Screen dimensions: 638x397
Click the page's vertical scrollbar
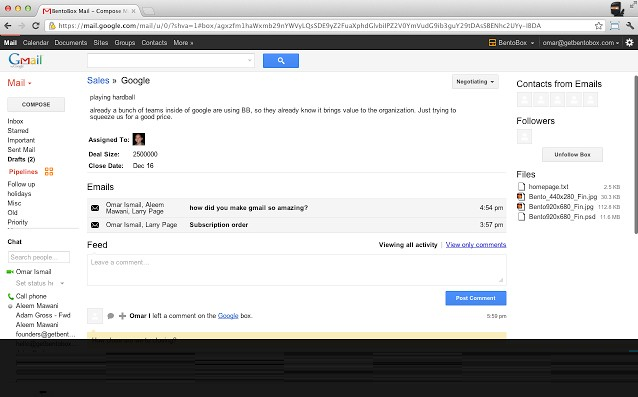(636, 155)
